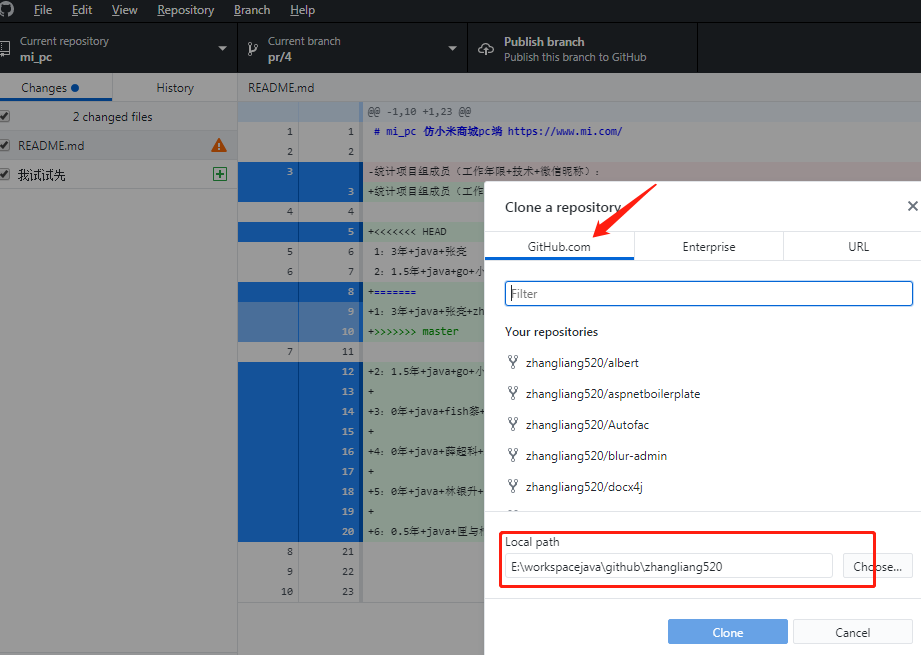Click diff line number 12 in gutter
921x655 pixels.
click(348, 371)
